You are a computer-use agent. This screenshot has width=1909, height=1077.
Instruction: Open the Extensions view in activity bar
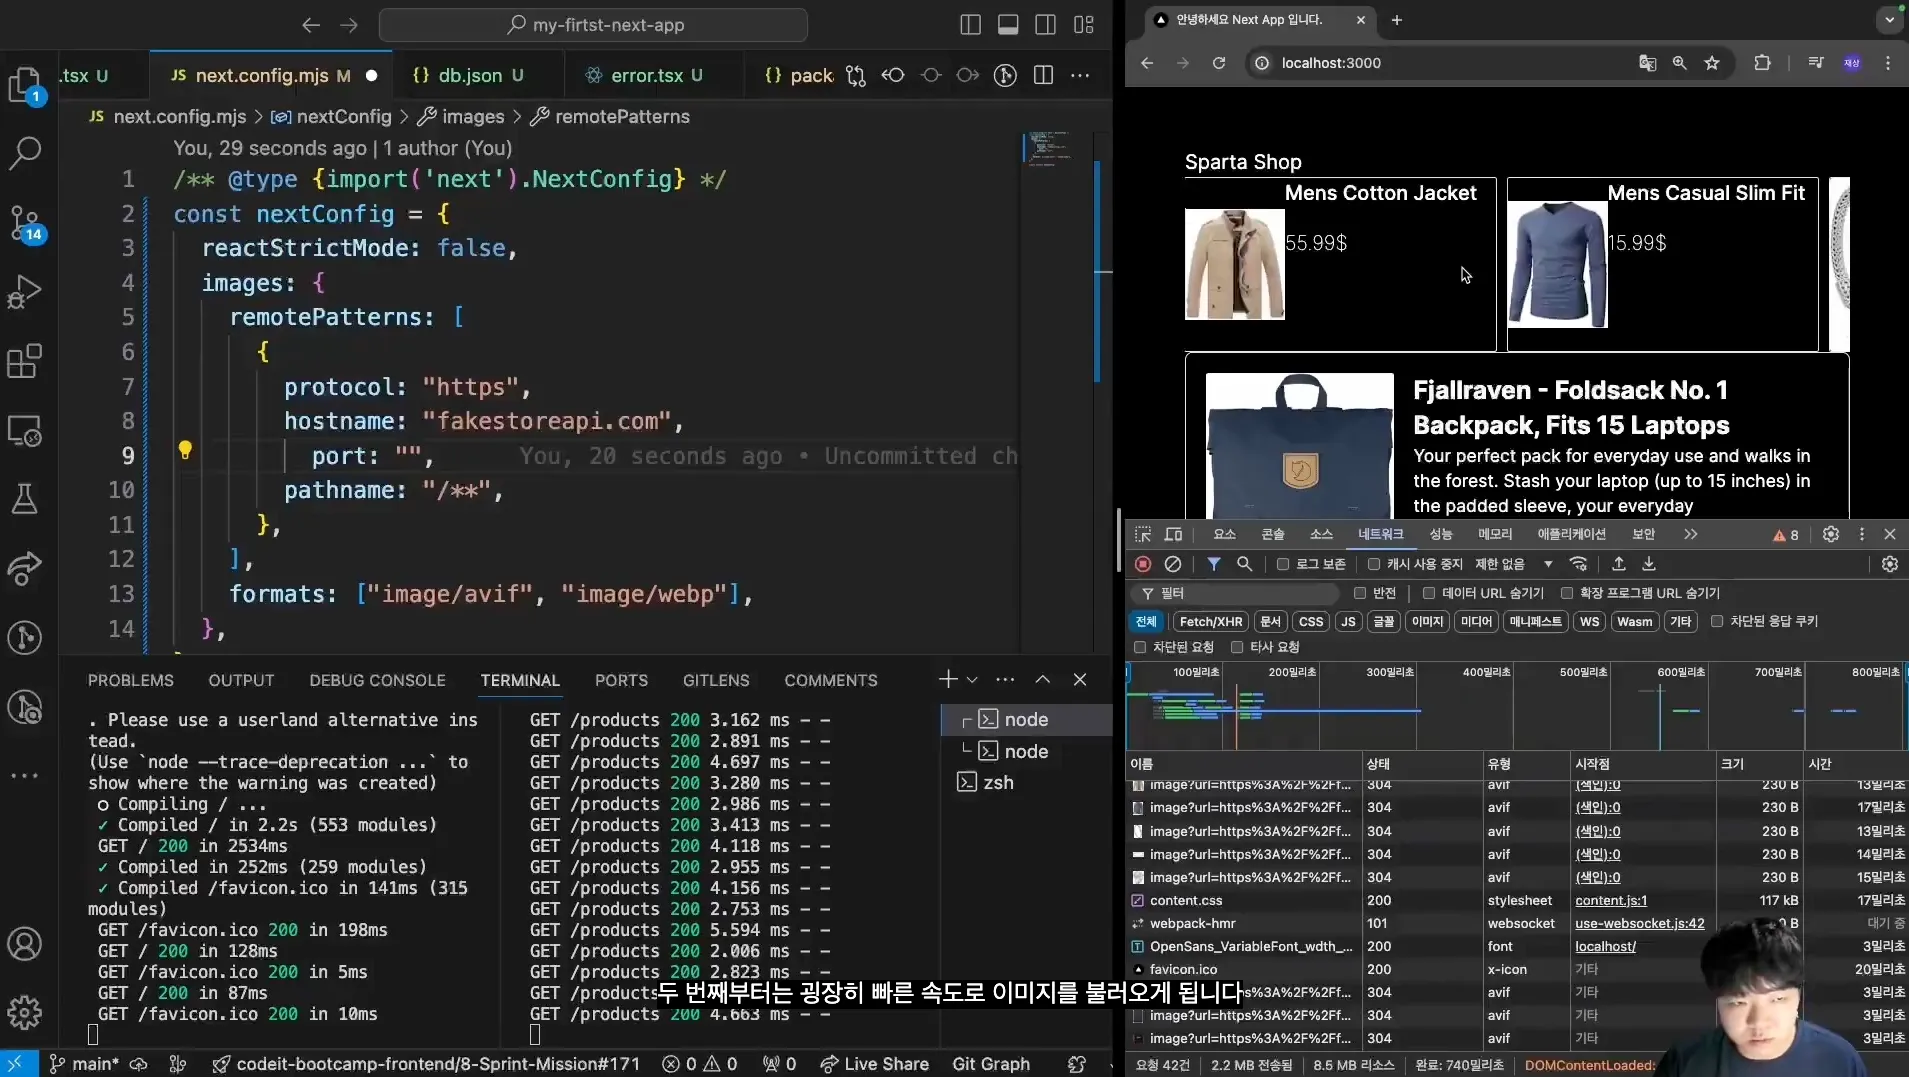pos(25,361)
